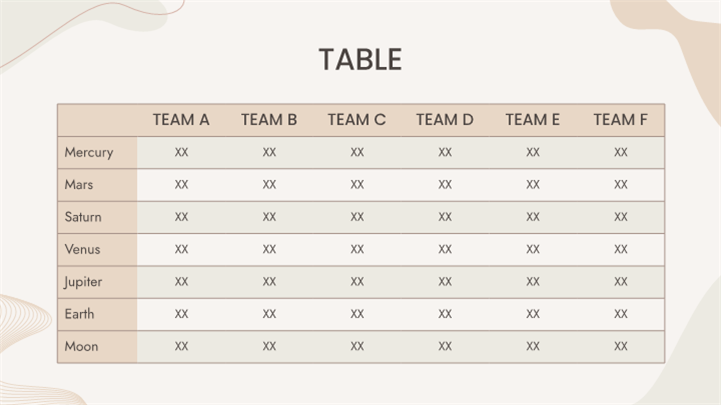Select the Mars row label
This screenshot has height=405, width=721.
(x=79, y=185)
